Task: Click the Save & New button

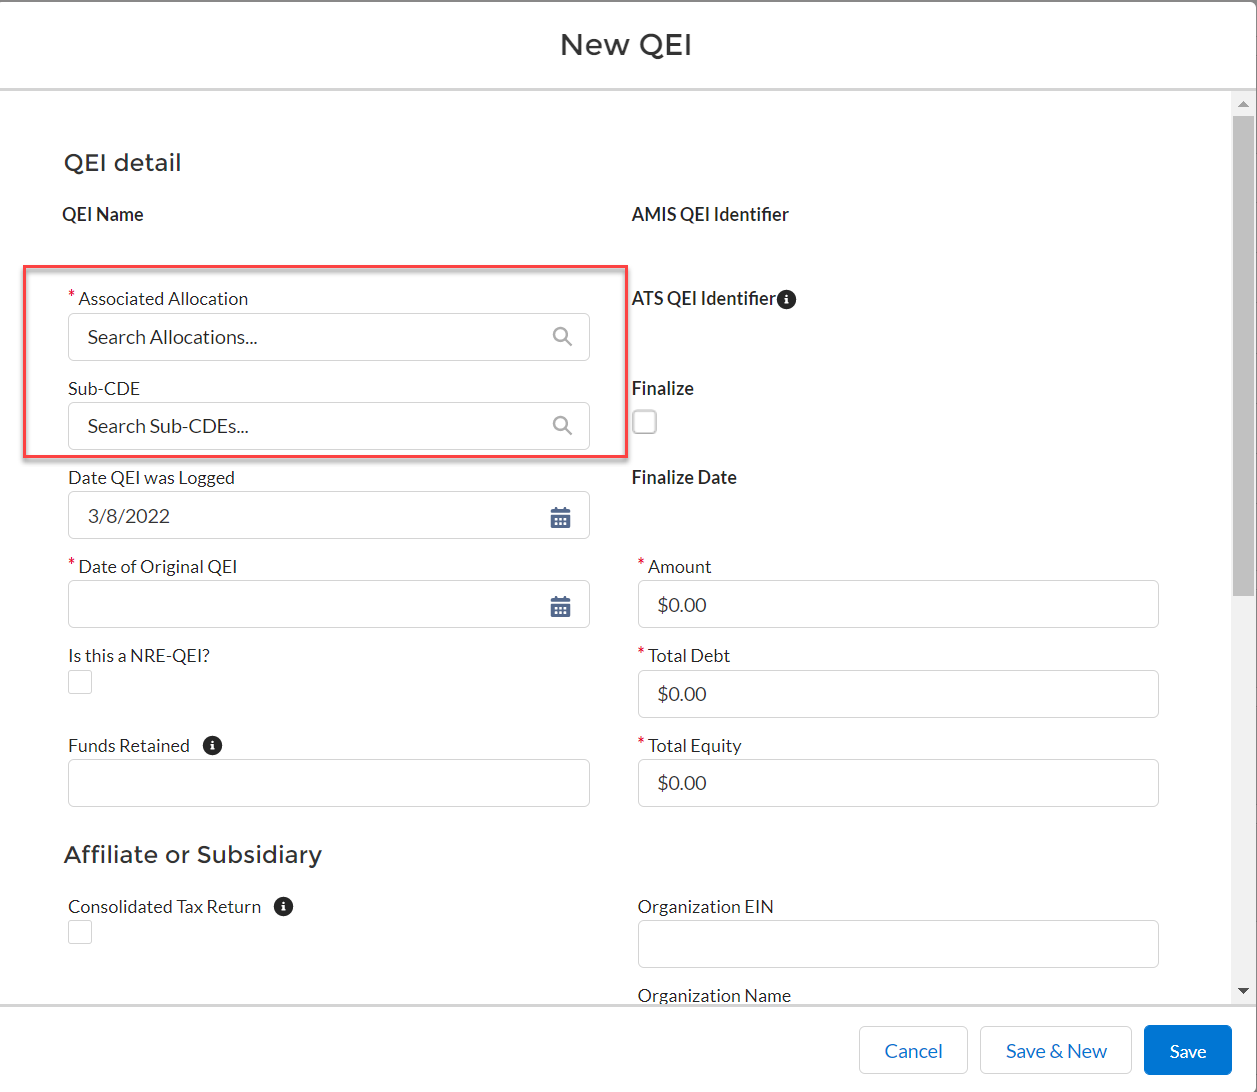Action: [x=1055, y=1051]
